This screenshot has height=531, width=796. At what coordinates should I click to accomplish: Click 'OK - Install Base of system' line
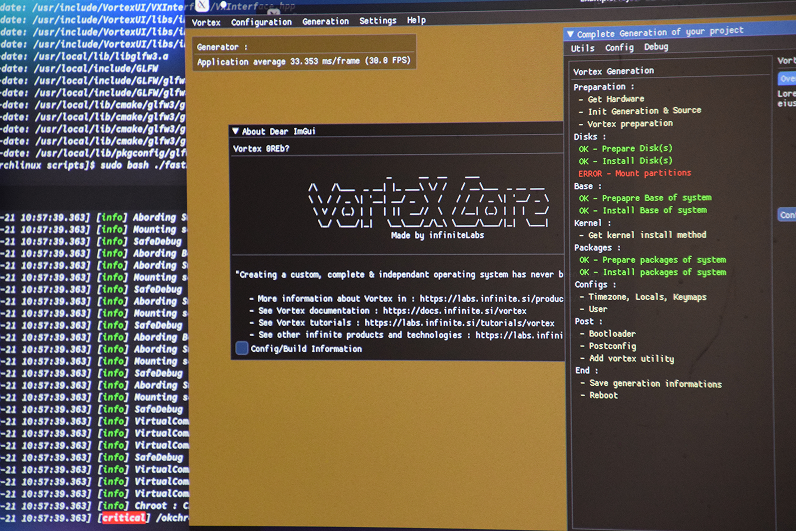[x=643, y=210]
